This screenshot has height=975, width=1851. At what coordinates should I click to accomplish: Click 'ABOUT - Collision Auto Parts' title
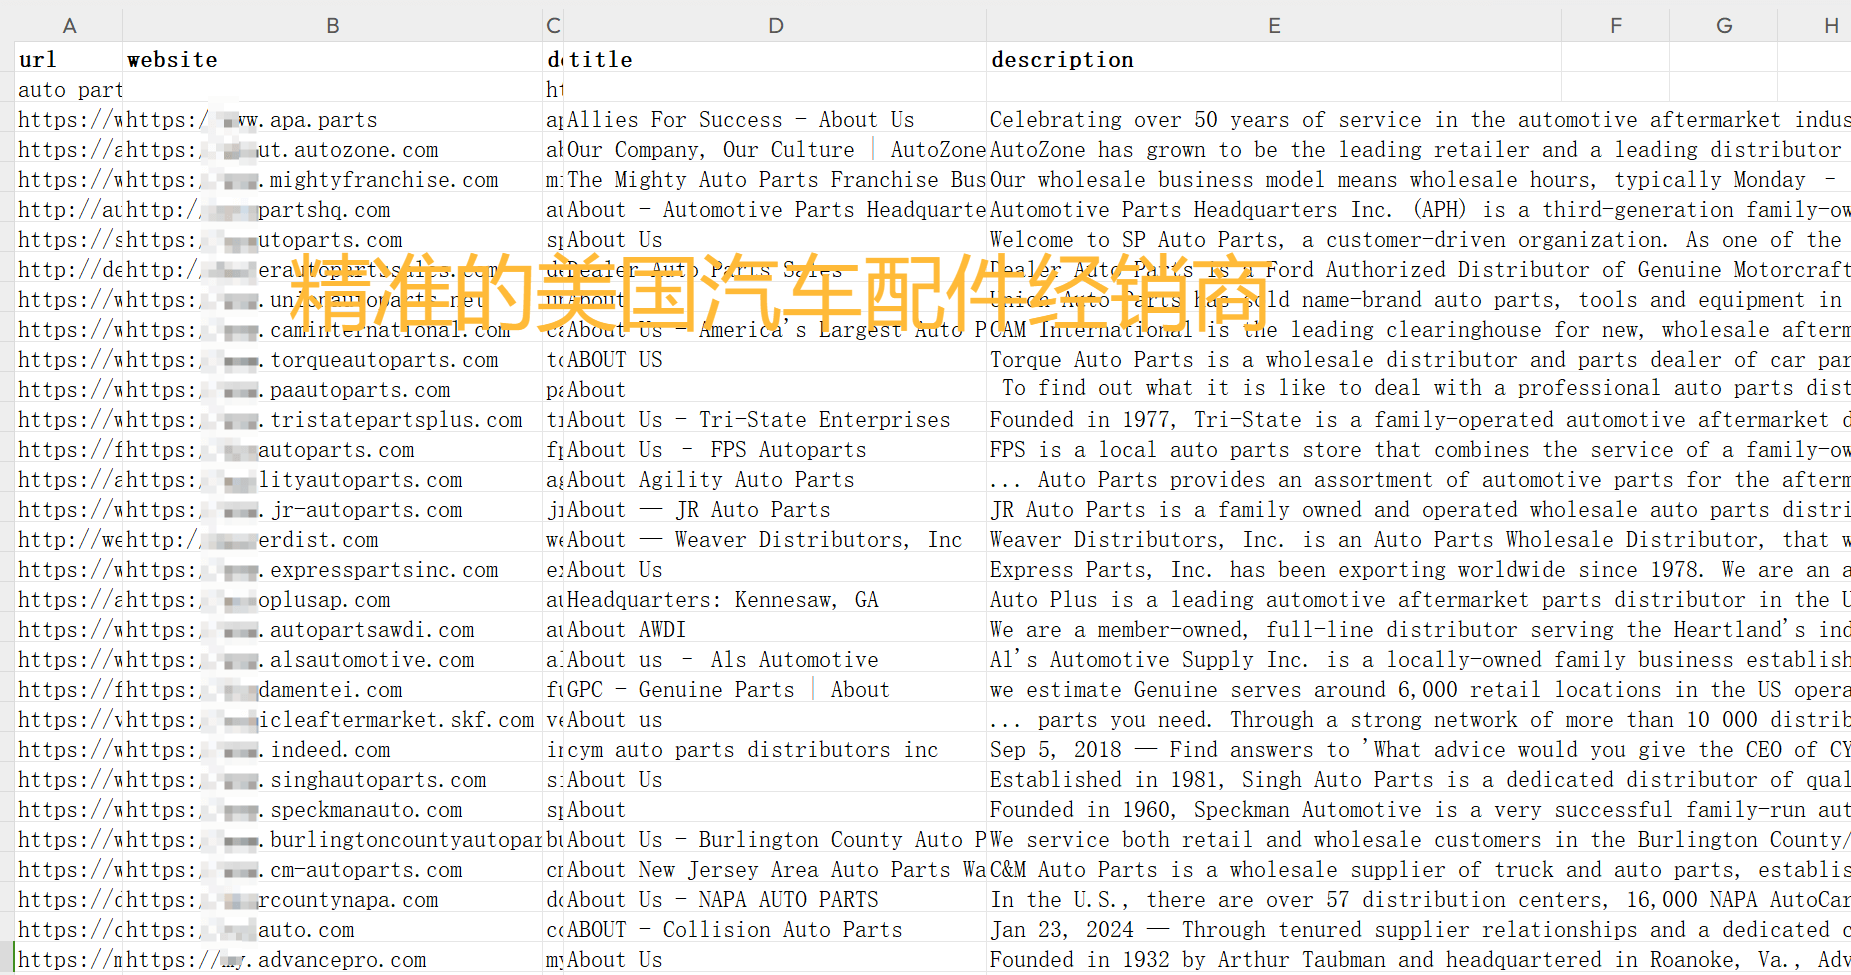pyautogui.click(x=776, y=929)
